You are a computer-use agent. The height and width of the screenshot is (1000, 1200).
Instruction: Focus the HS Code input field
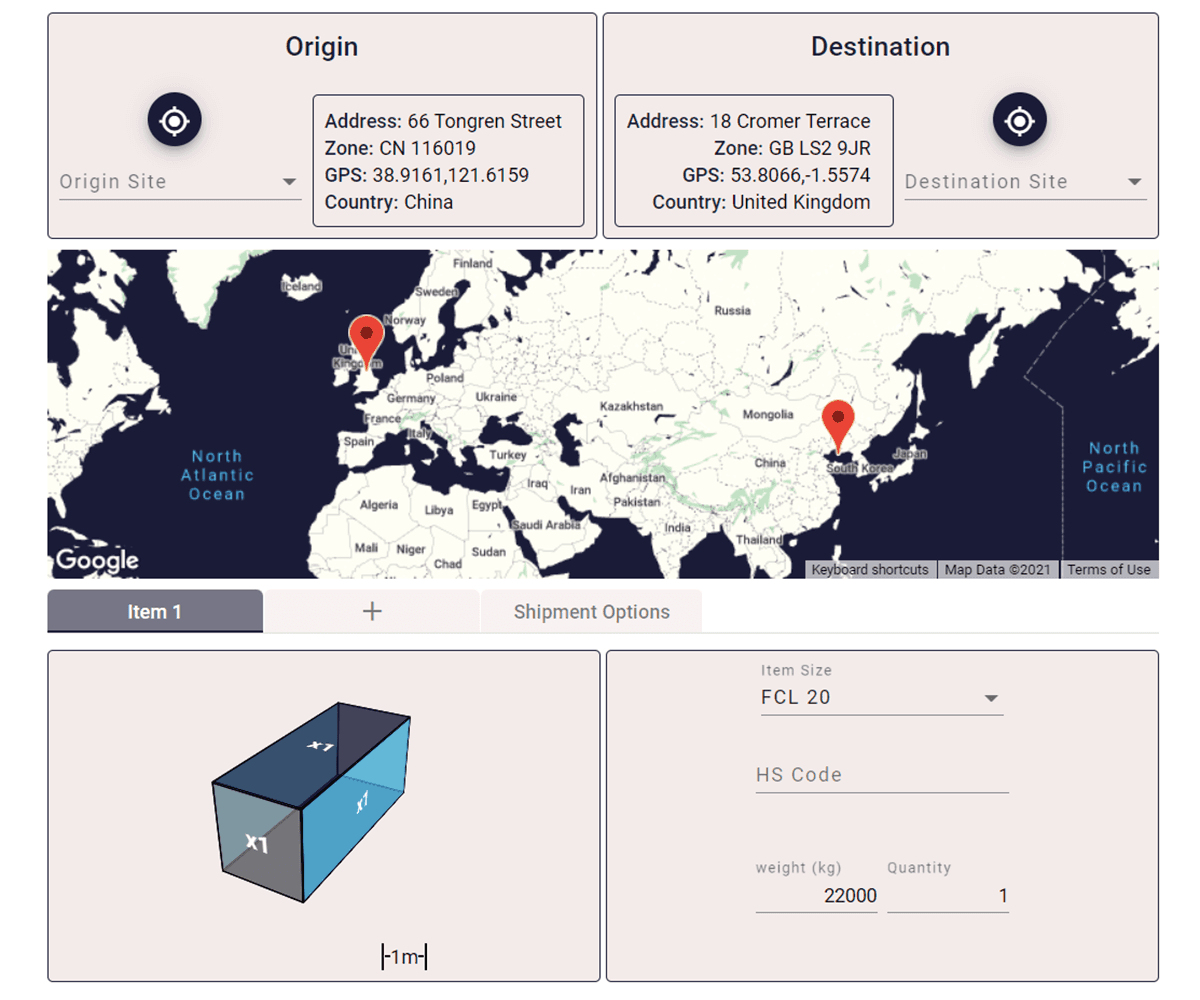(x=881, y=775)
